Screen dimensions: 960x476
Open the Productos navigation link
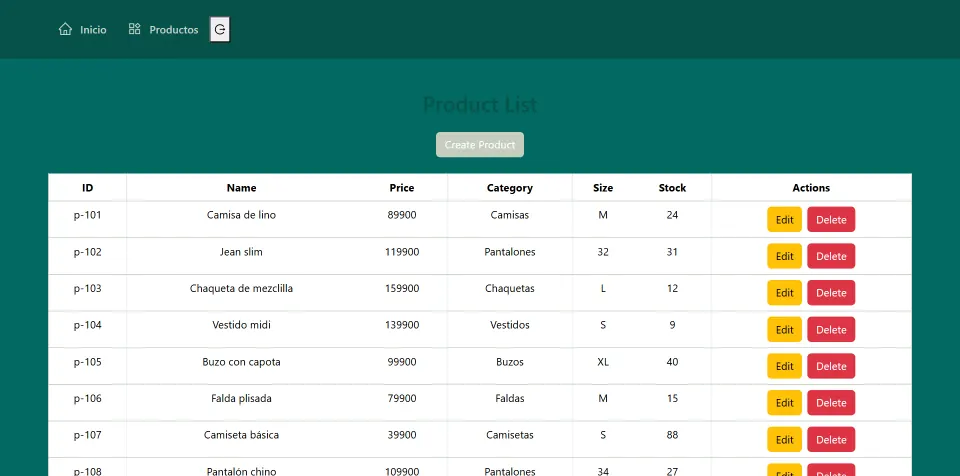[x=163, y=29]
